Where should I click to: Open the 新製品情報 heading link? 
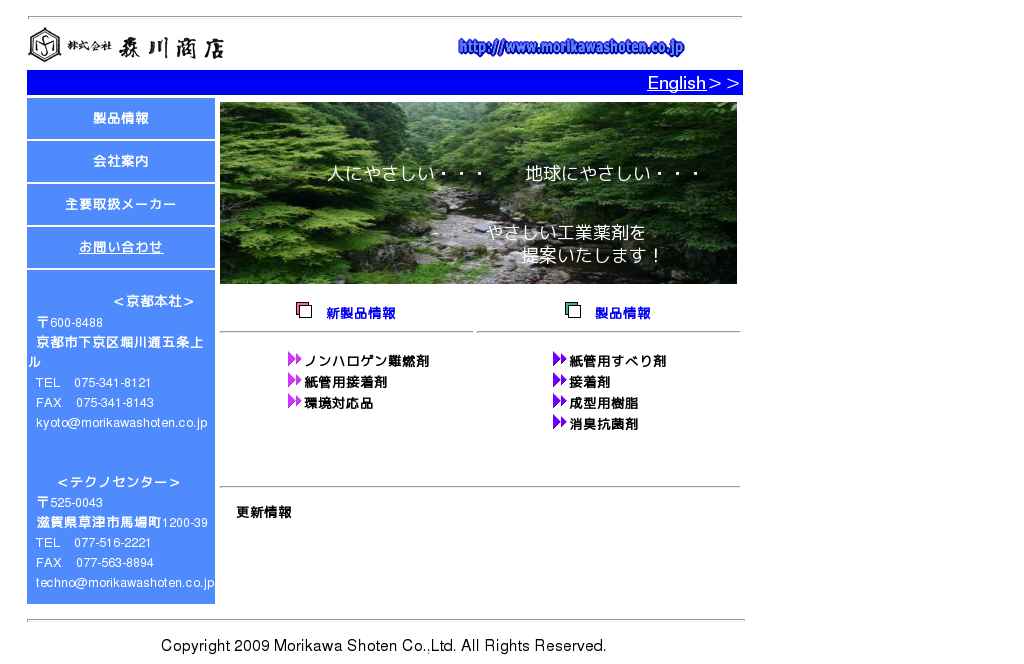tap(360, 313)
